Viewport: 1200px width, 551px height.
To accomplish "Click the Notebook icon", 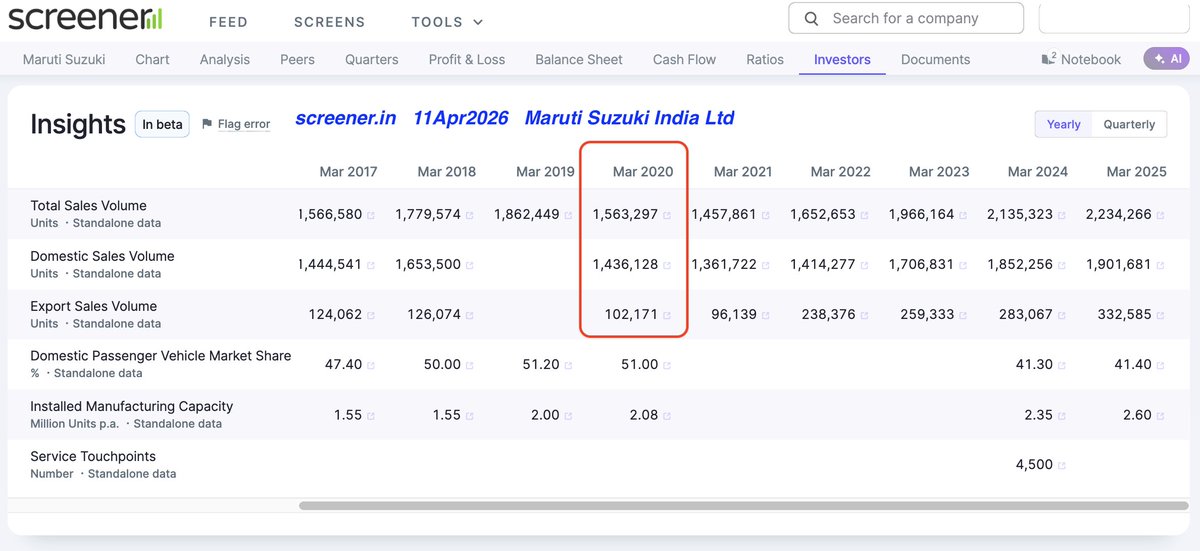I will click(1049, 59).
